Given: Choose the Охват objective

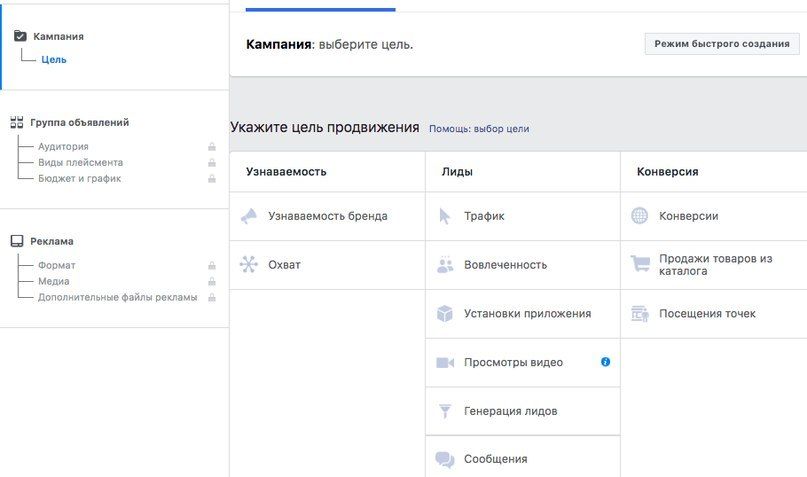Looking at the screenshot, I should 327,265.
